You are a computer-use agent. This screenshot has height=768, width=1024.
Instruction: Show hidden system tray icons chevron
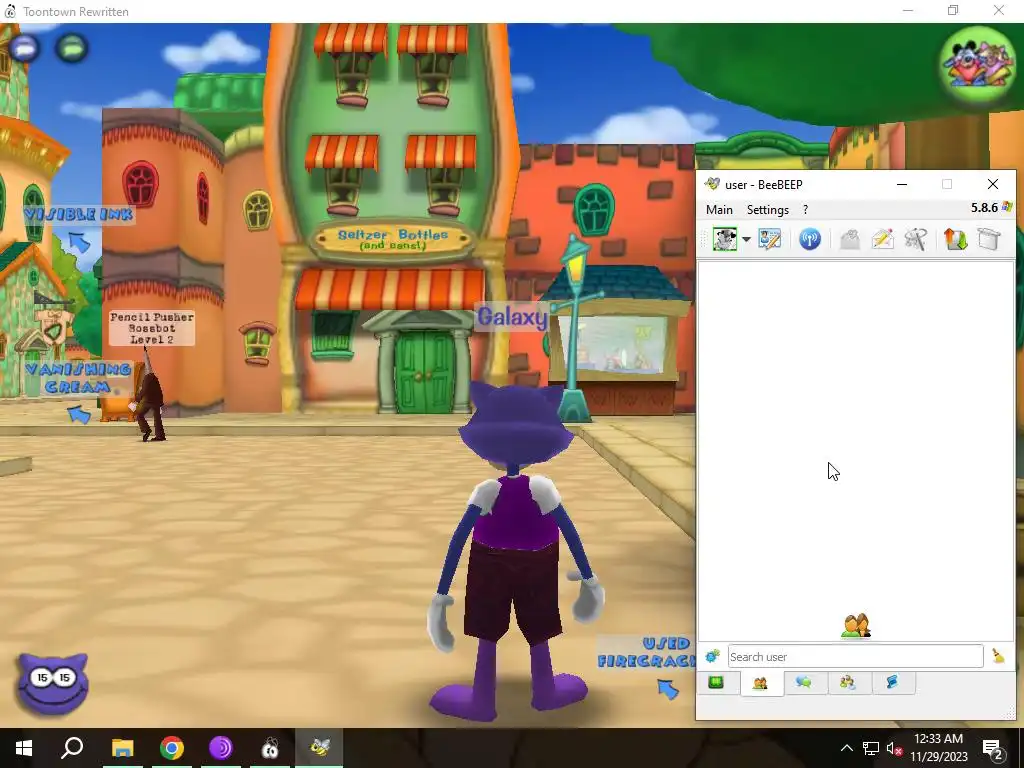[846, 748]
